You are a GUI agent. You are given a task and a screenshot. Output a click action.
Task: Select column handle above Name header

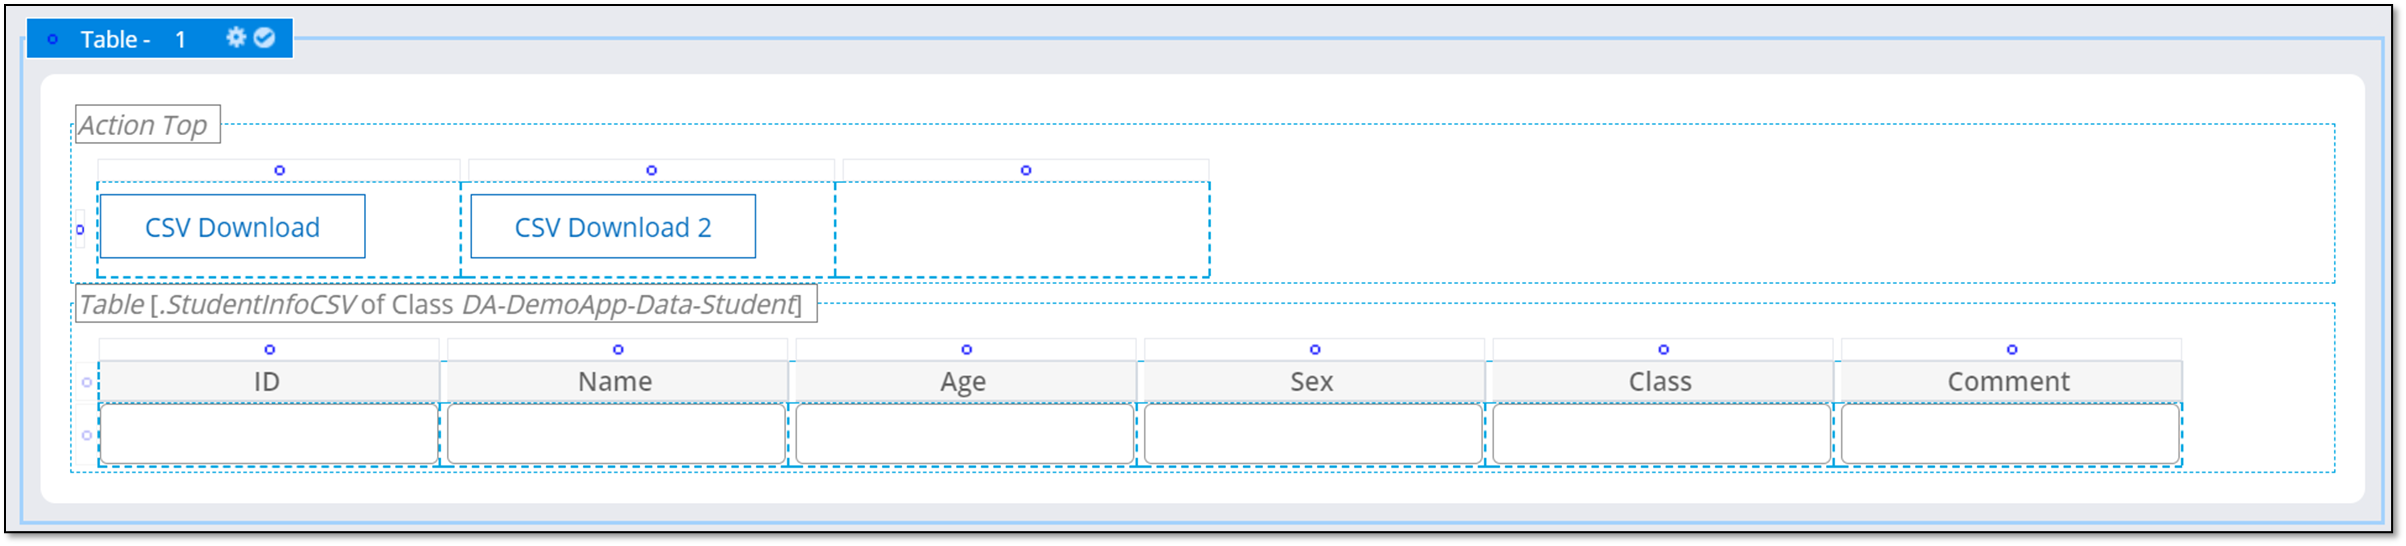click(x=618, y=349)
